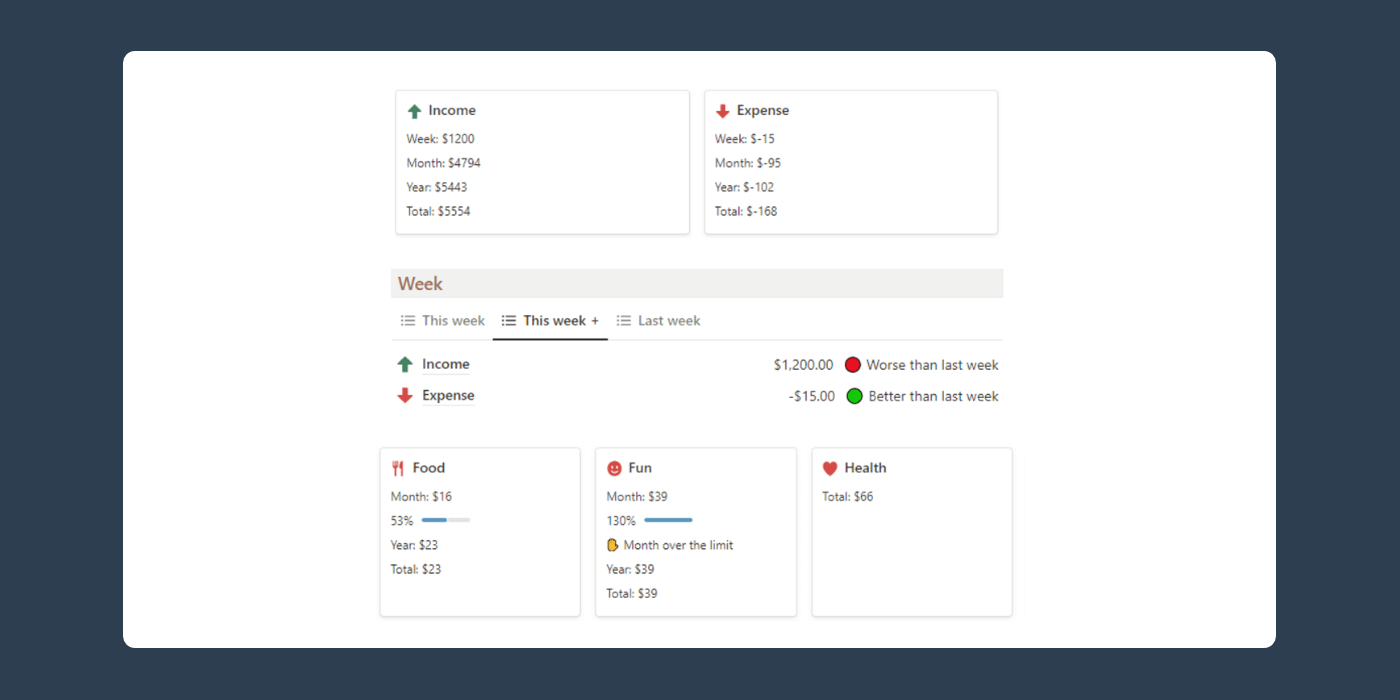Click Month: $16 on Food card
Viewport: 1400px width, 700px height.
421,497
